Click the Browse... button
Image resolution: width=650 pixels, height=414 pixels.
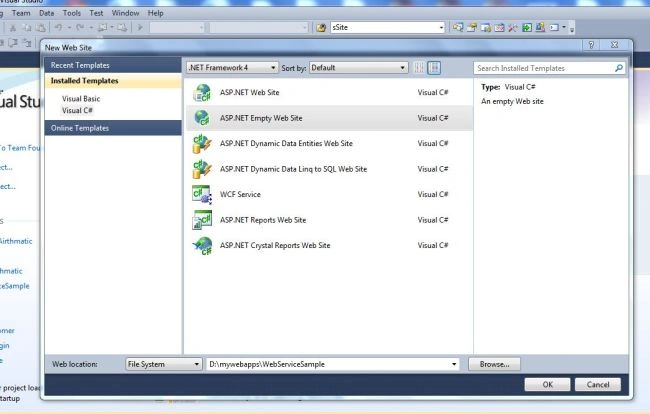coord(495,364)
